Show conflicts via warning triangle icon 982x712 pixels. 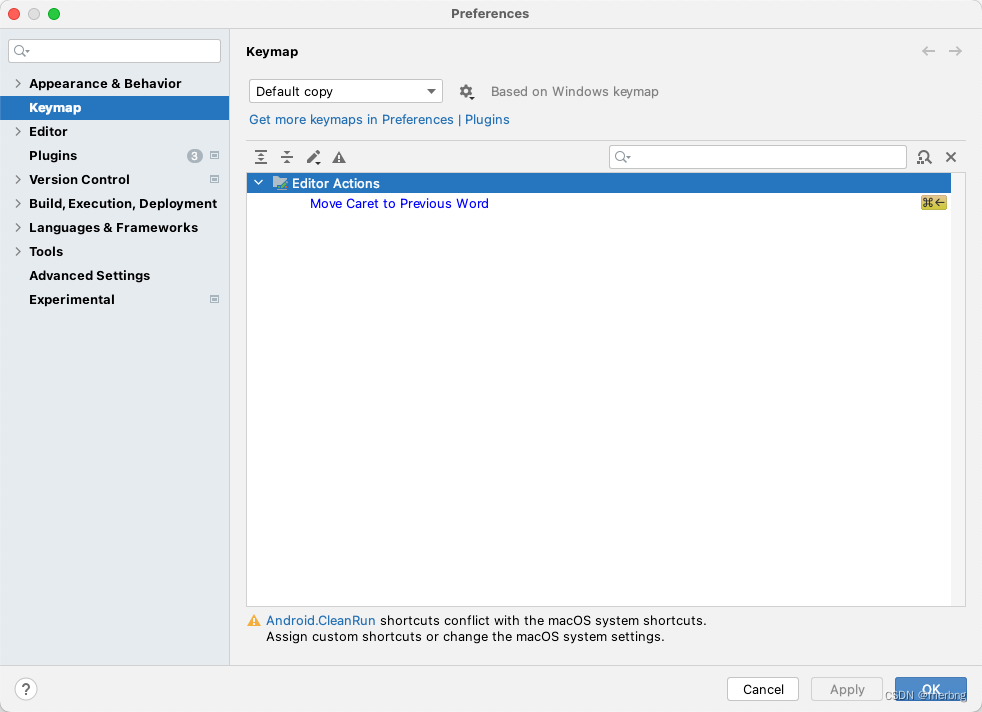click(339, 157)
